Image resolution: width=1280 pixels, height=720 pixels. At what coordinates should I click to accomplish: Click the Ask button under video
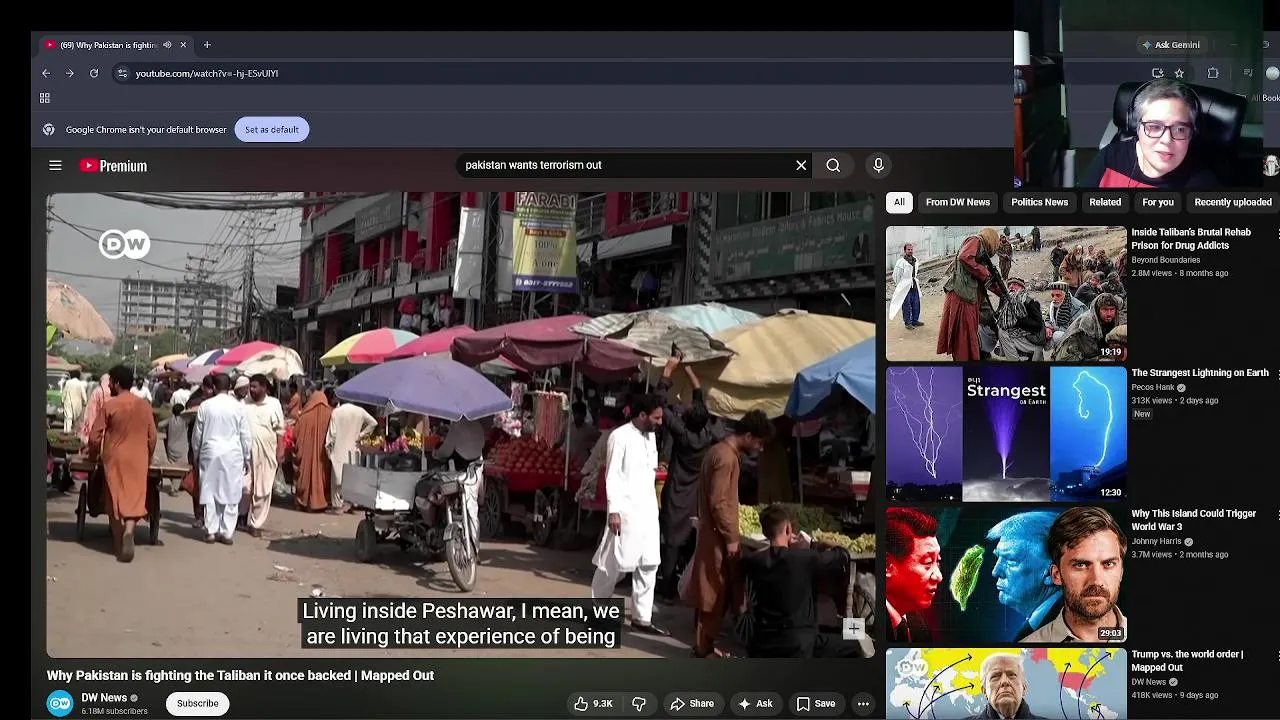tap(755, 704)
